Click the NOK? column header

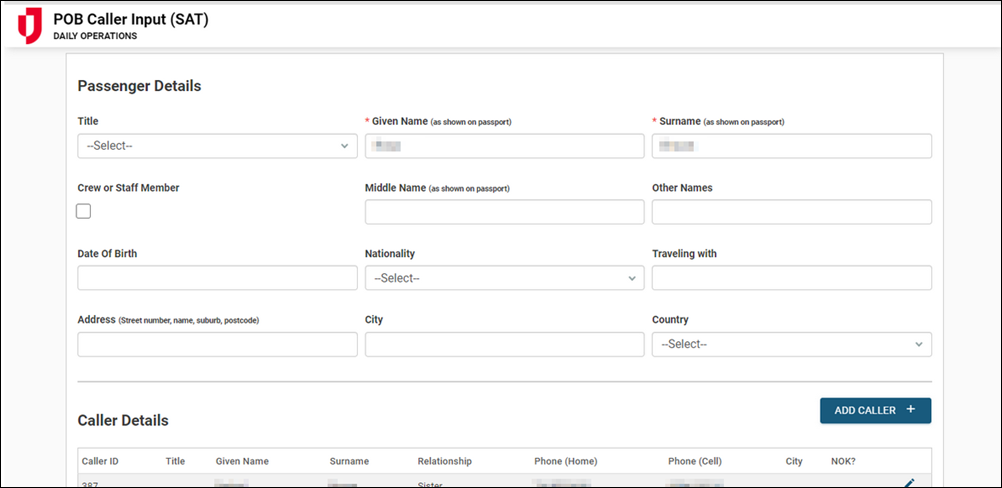[x=843, y=461]
